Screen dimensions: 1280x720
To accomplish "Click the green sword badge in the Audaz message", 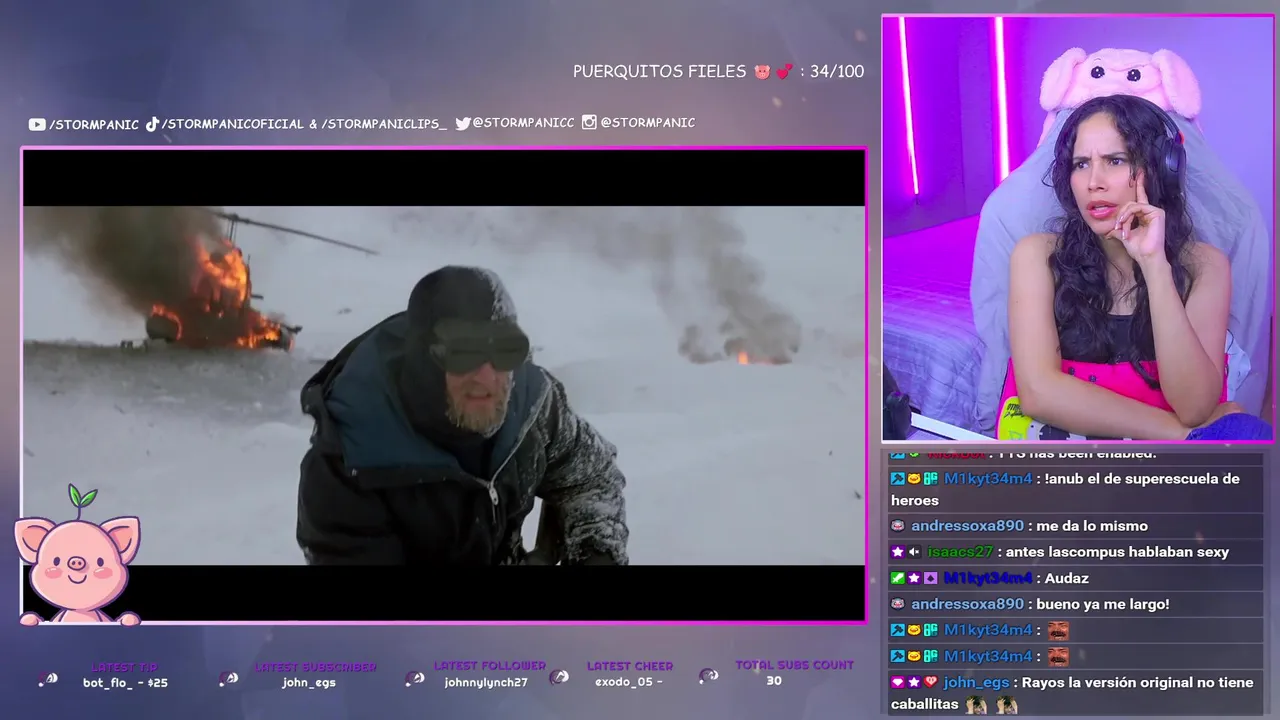I will click(898, 578).
